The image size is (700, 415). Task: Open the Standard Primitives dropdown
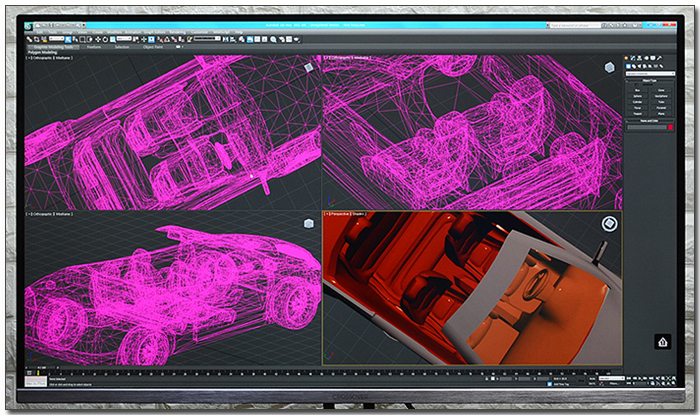[650, 74]
